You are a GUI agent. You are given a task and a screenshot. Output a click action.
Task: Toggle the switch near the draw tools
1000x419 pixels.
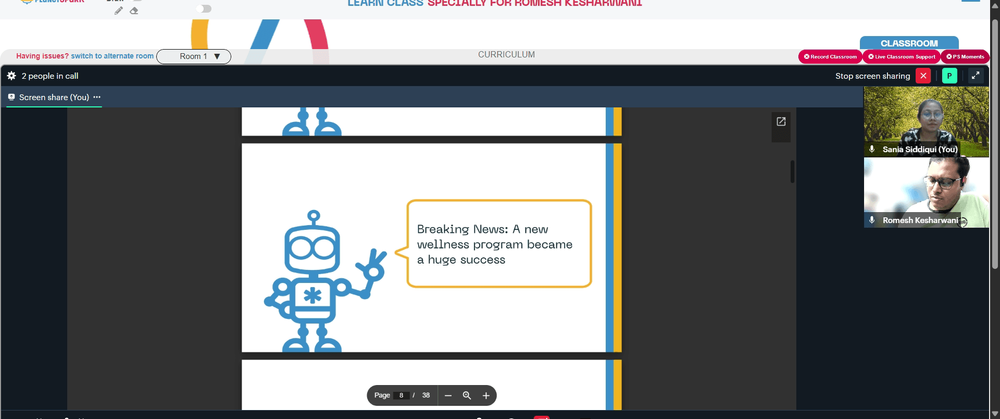(204, 9)
